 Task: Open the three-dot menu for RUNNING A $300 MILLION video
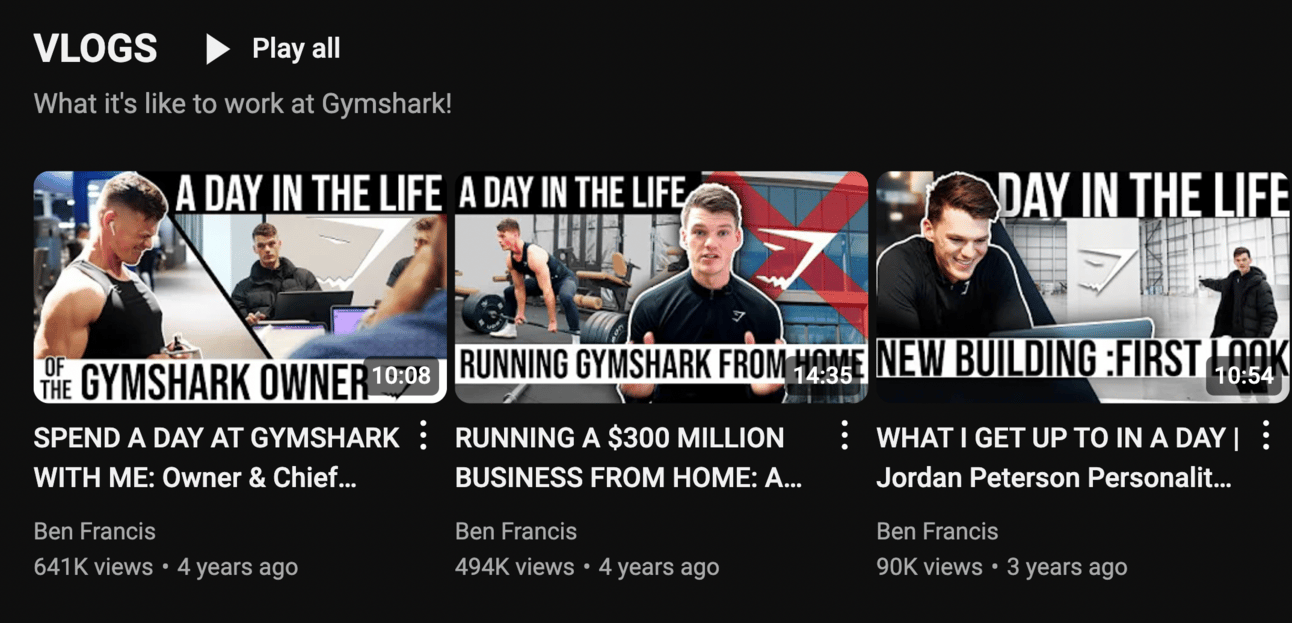tap(845, 435)
